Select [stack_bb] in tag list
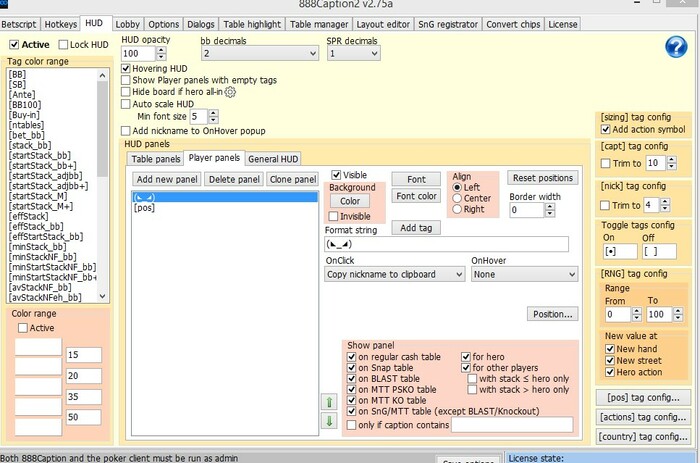The width and height of the screenshot is (700, 463). pos(30,146)
